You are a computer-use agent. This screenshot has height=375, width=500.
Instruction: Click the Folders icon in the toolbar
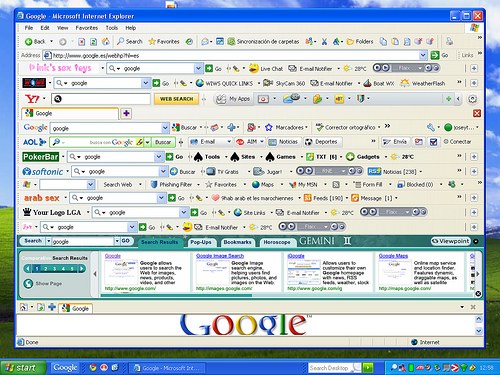coord(350,42)
